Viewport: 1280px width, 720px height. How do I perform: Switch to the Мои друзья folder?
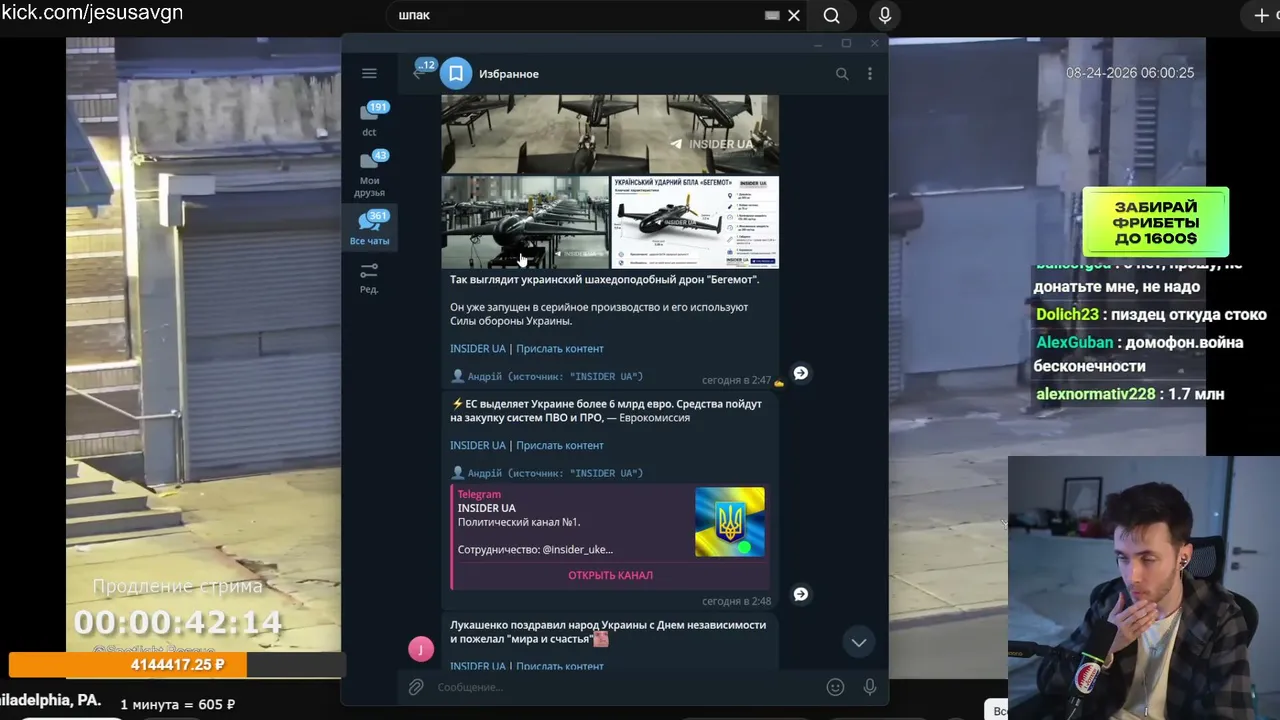tap(369, 174)
